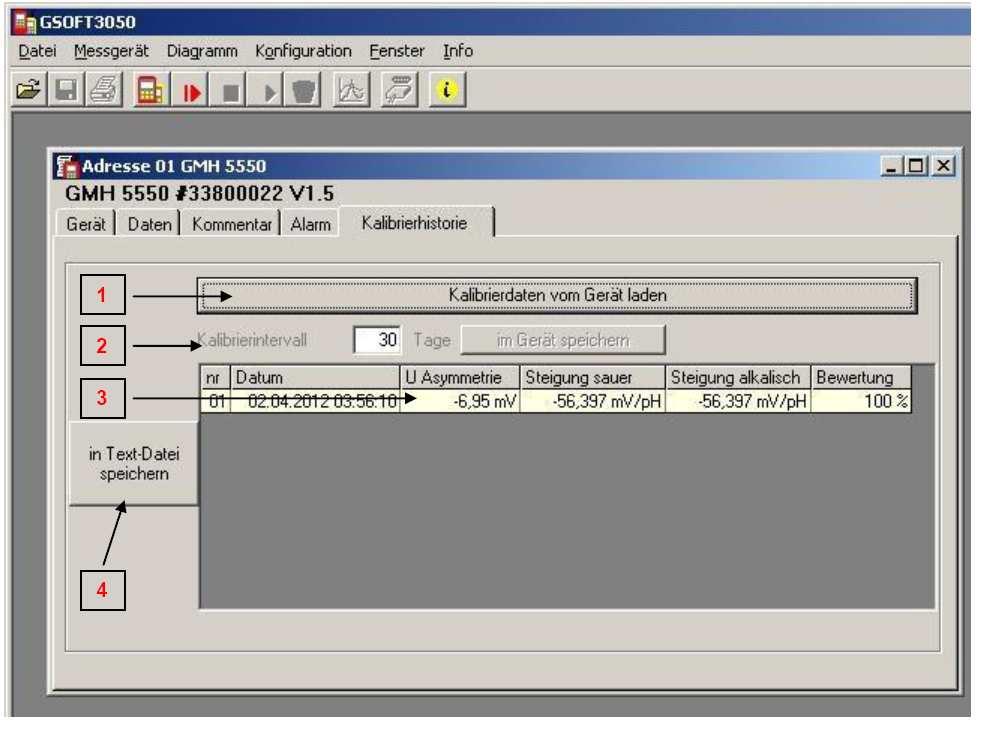Image resolution: width=982 pixels, height=730 pixels.
Task: Click the U Asymmetrie column header
Action: (460, 378)
